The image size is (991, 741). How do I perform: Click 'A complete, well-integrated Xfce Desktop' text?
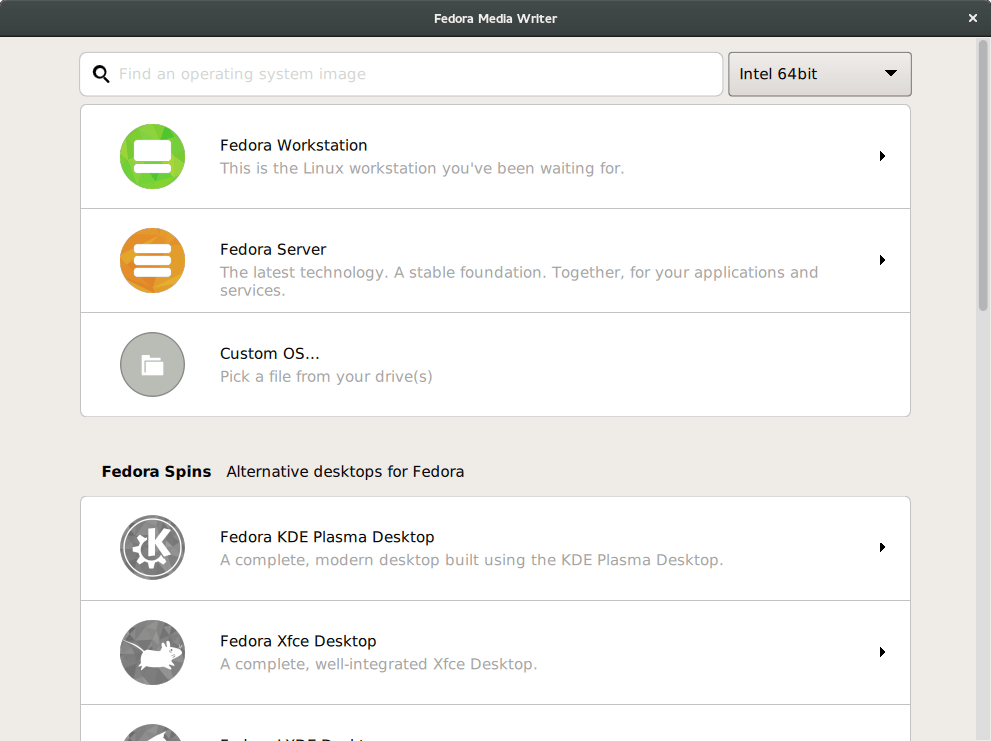pyautogui.click(x=379, y=664)
